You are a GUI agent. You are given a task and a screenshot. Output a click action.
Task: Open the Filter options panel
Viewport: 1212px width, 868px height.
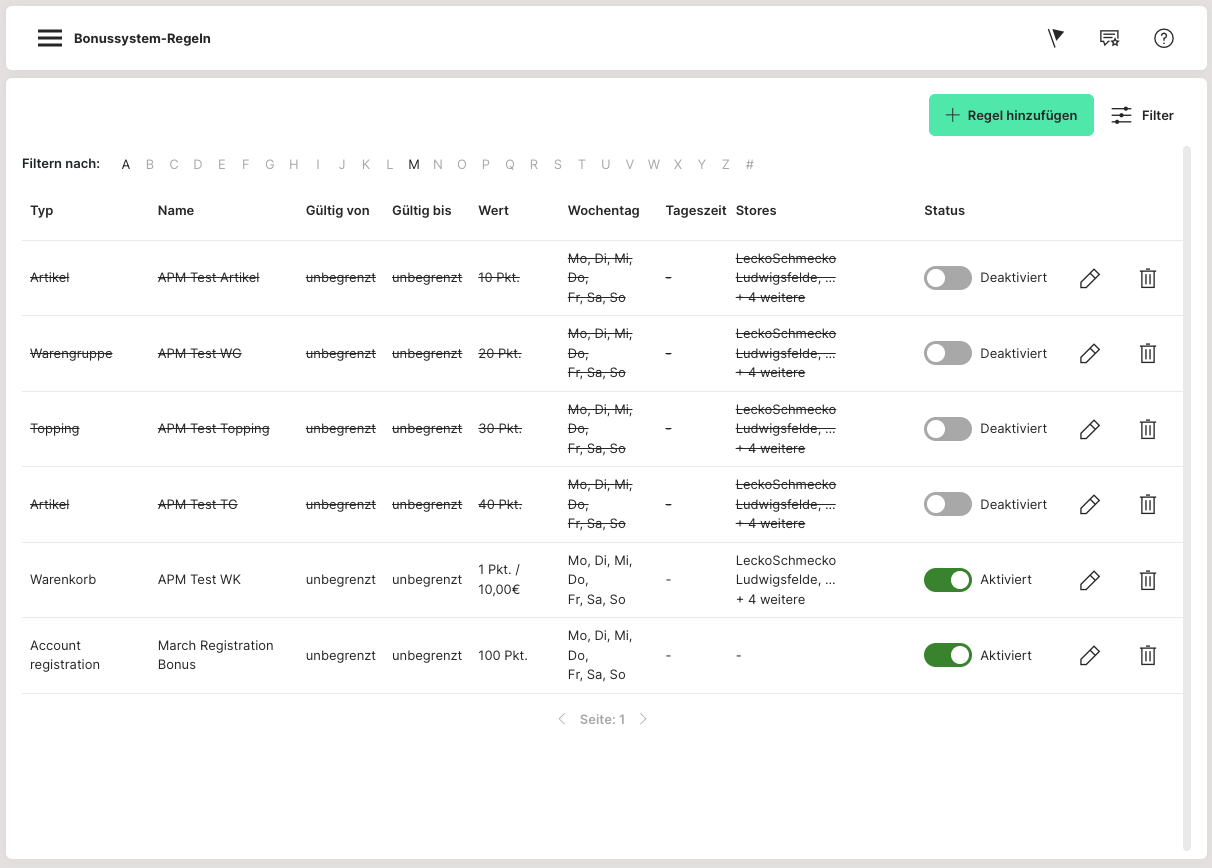[x=1142, y=115]
